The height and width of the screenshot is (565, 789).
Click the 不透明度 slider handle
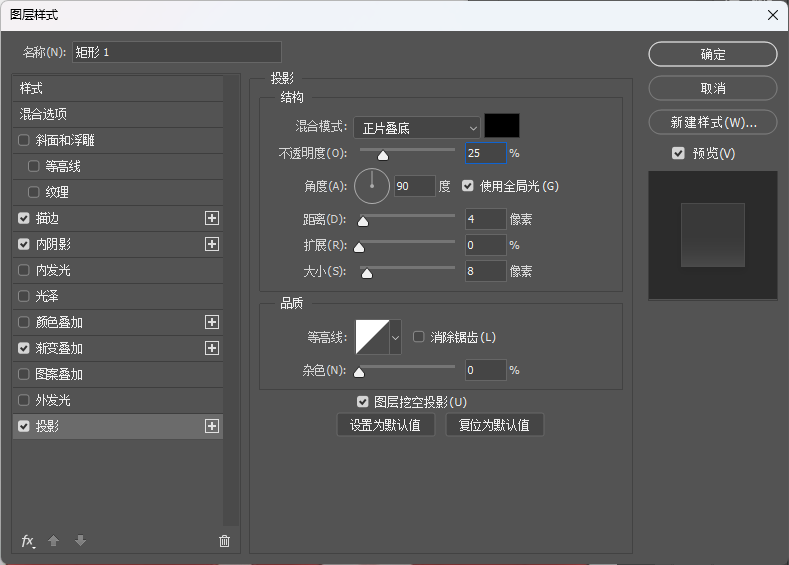click(383, 155)
